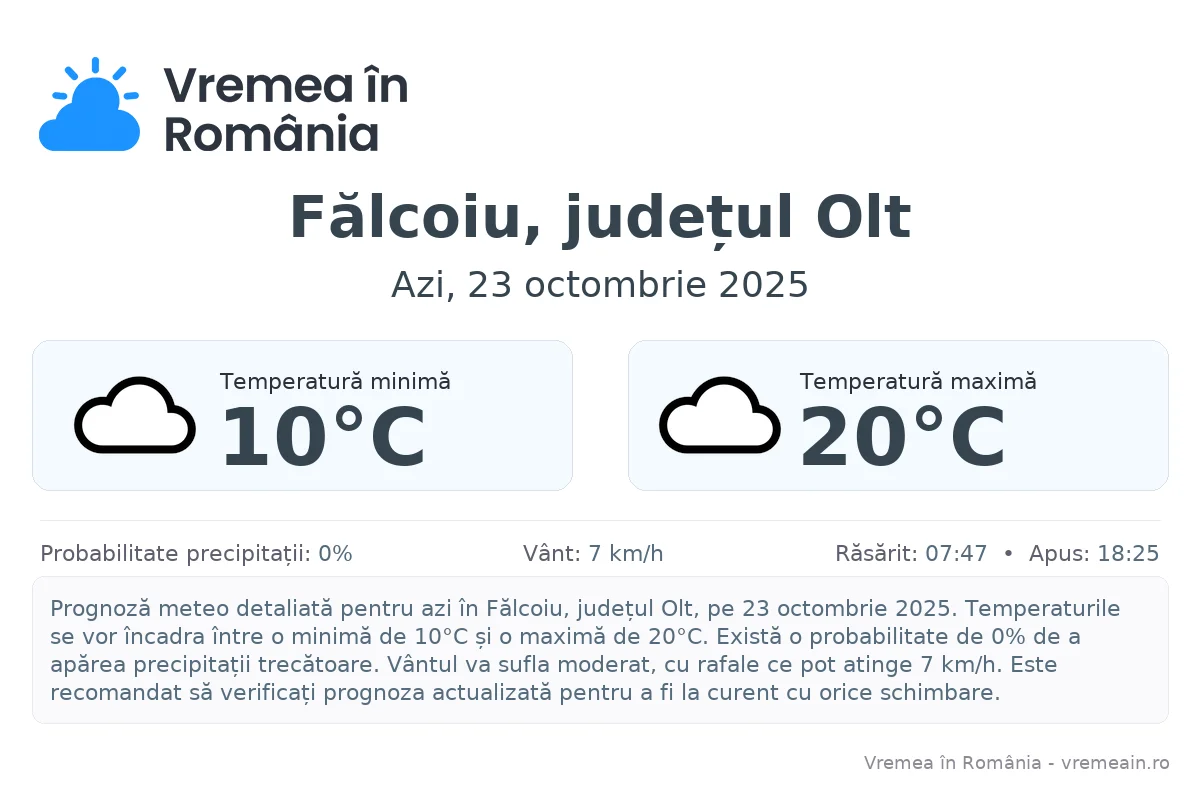Click the date Azi, 23 octombrie 2025

click(x=600, y=285)
